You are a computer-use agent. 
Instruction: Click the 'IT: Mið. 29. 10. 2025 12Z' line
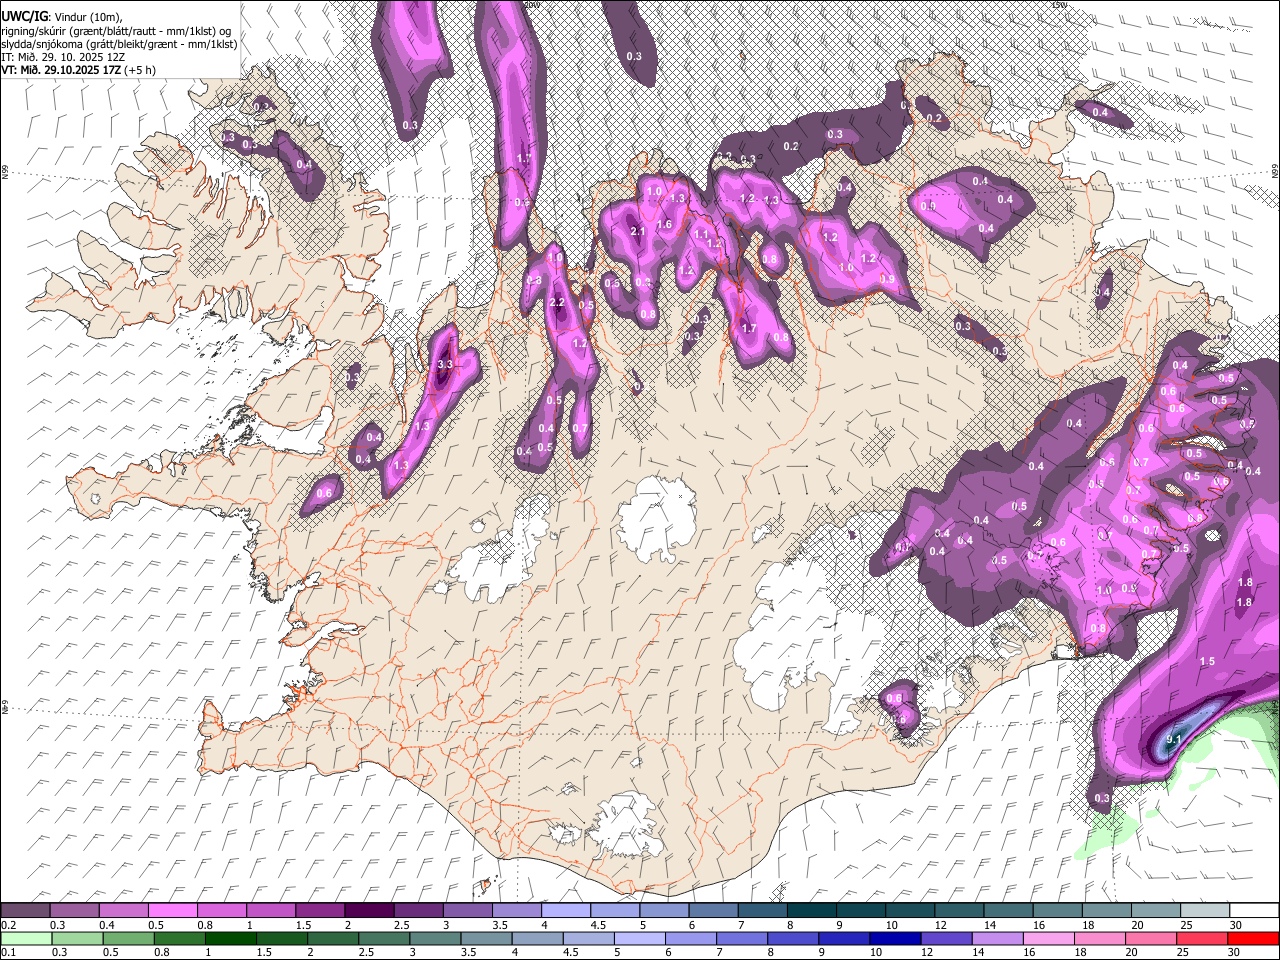tap(63, 57)
